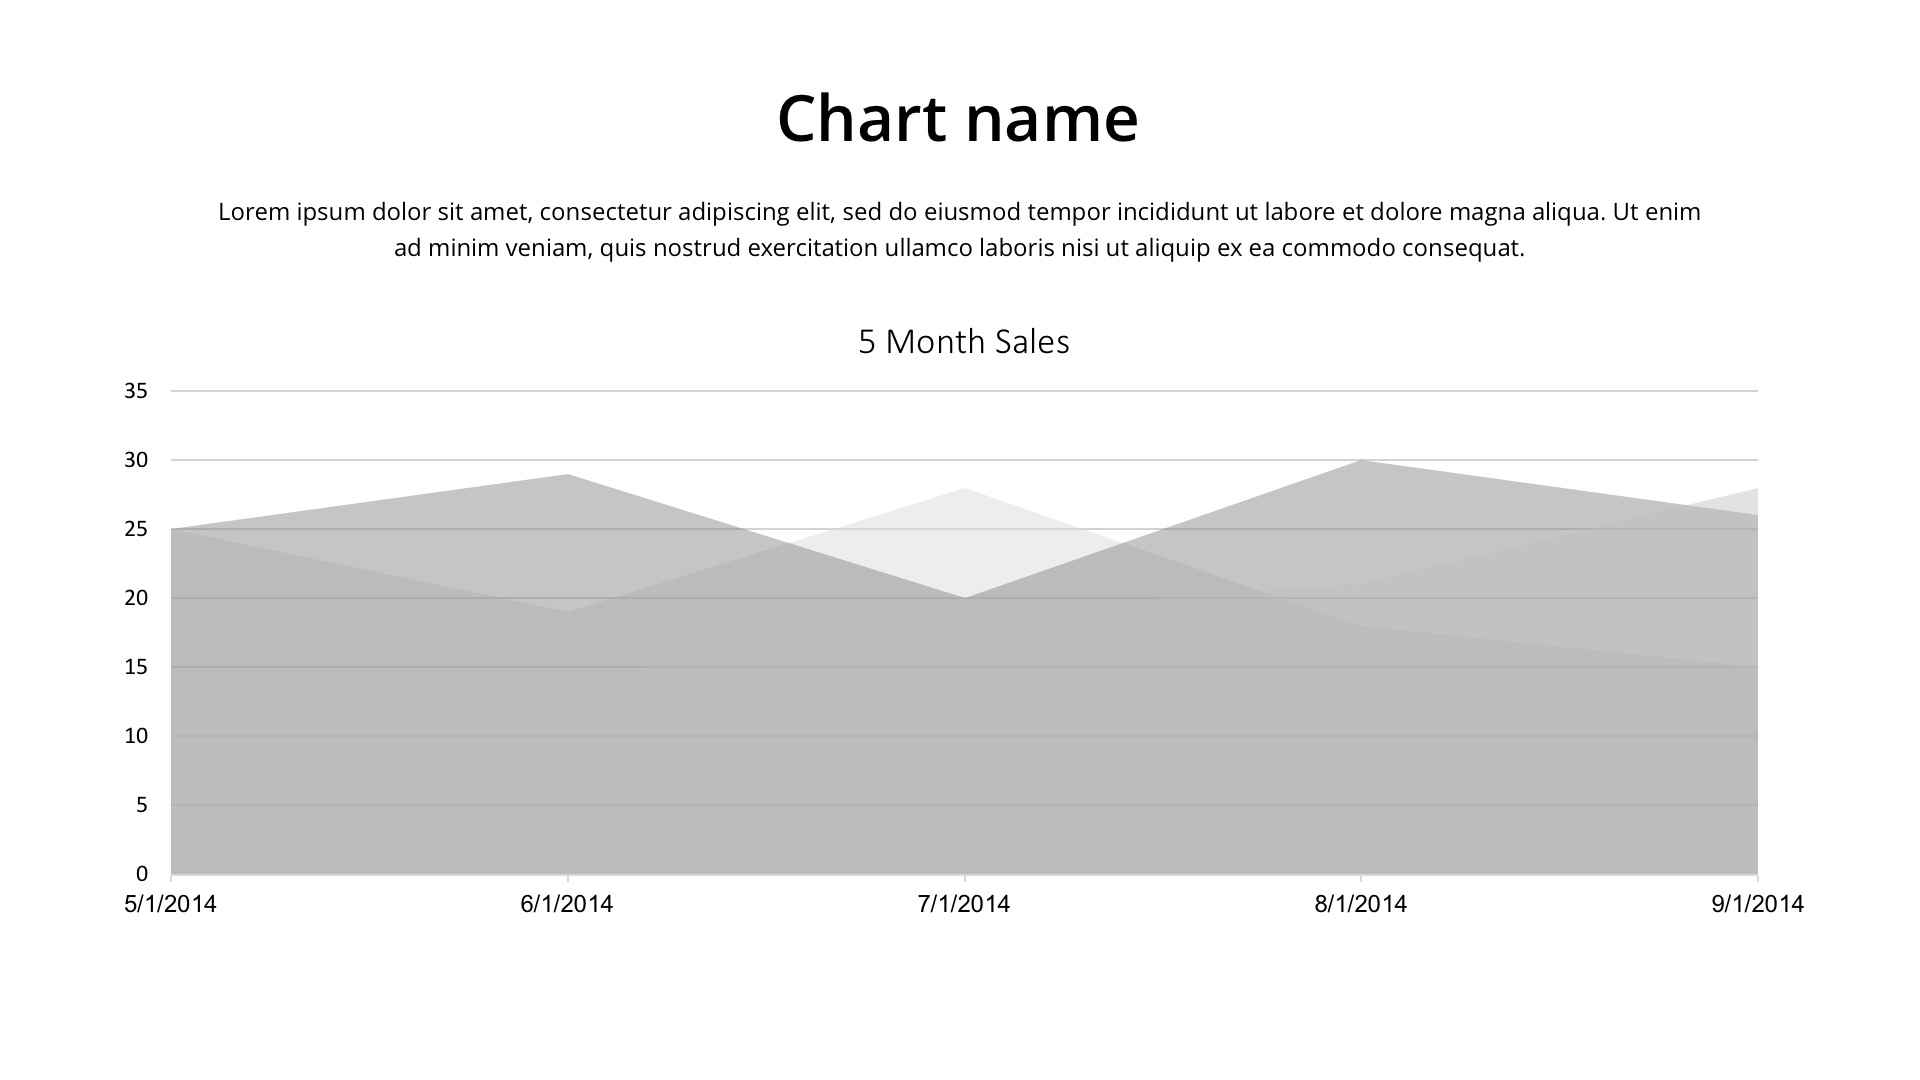Click the 10 value on y-axis
The image size is (1920, 1080).
tap(136, 736)
